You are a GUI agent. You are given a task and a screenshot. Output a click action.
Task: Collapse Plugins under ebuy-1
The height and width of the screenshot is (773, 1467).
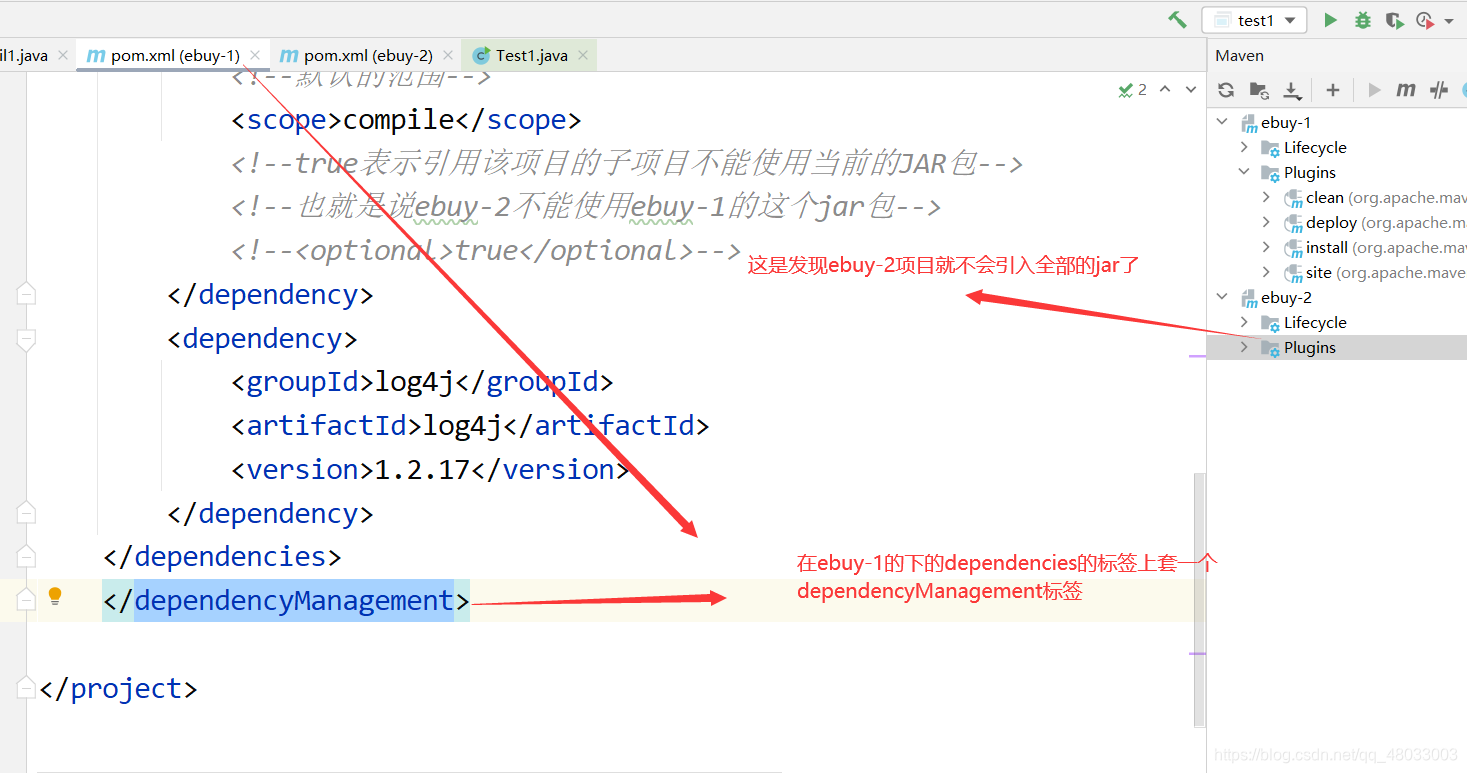click(1244, 172)
